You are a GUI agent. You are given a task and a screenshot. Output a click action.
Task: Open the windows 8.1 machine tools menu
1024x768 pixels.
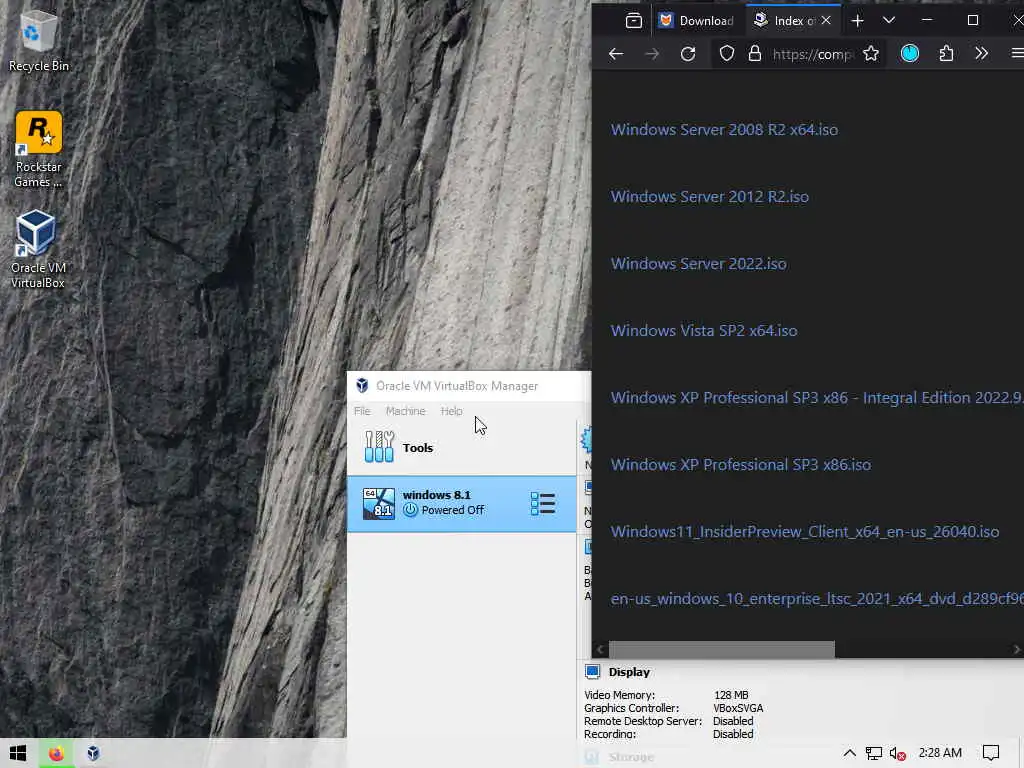[x=543, y=504]
